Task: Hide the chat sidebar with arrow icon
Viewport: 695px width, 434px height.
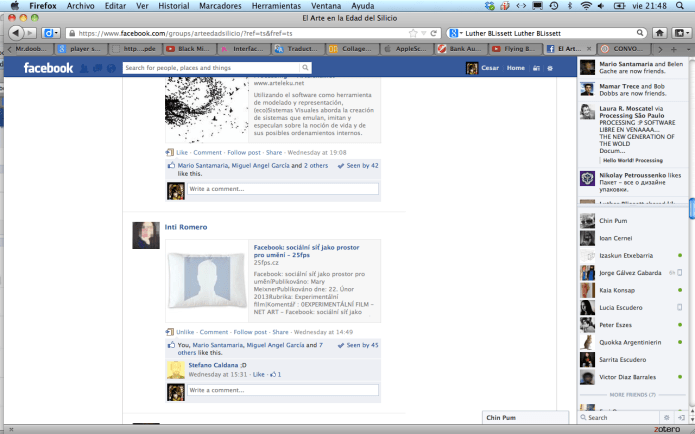Action: pyautogui.click(x=681, y=418)
